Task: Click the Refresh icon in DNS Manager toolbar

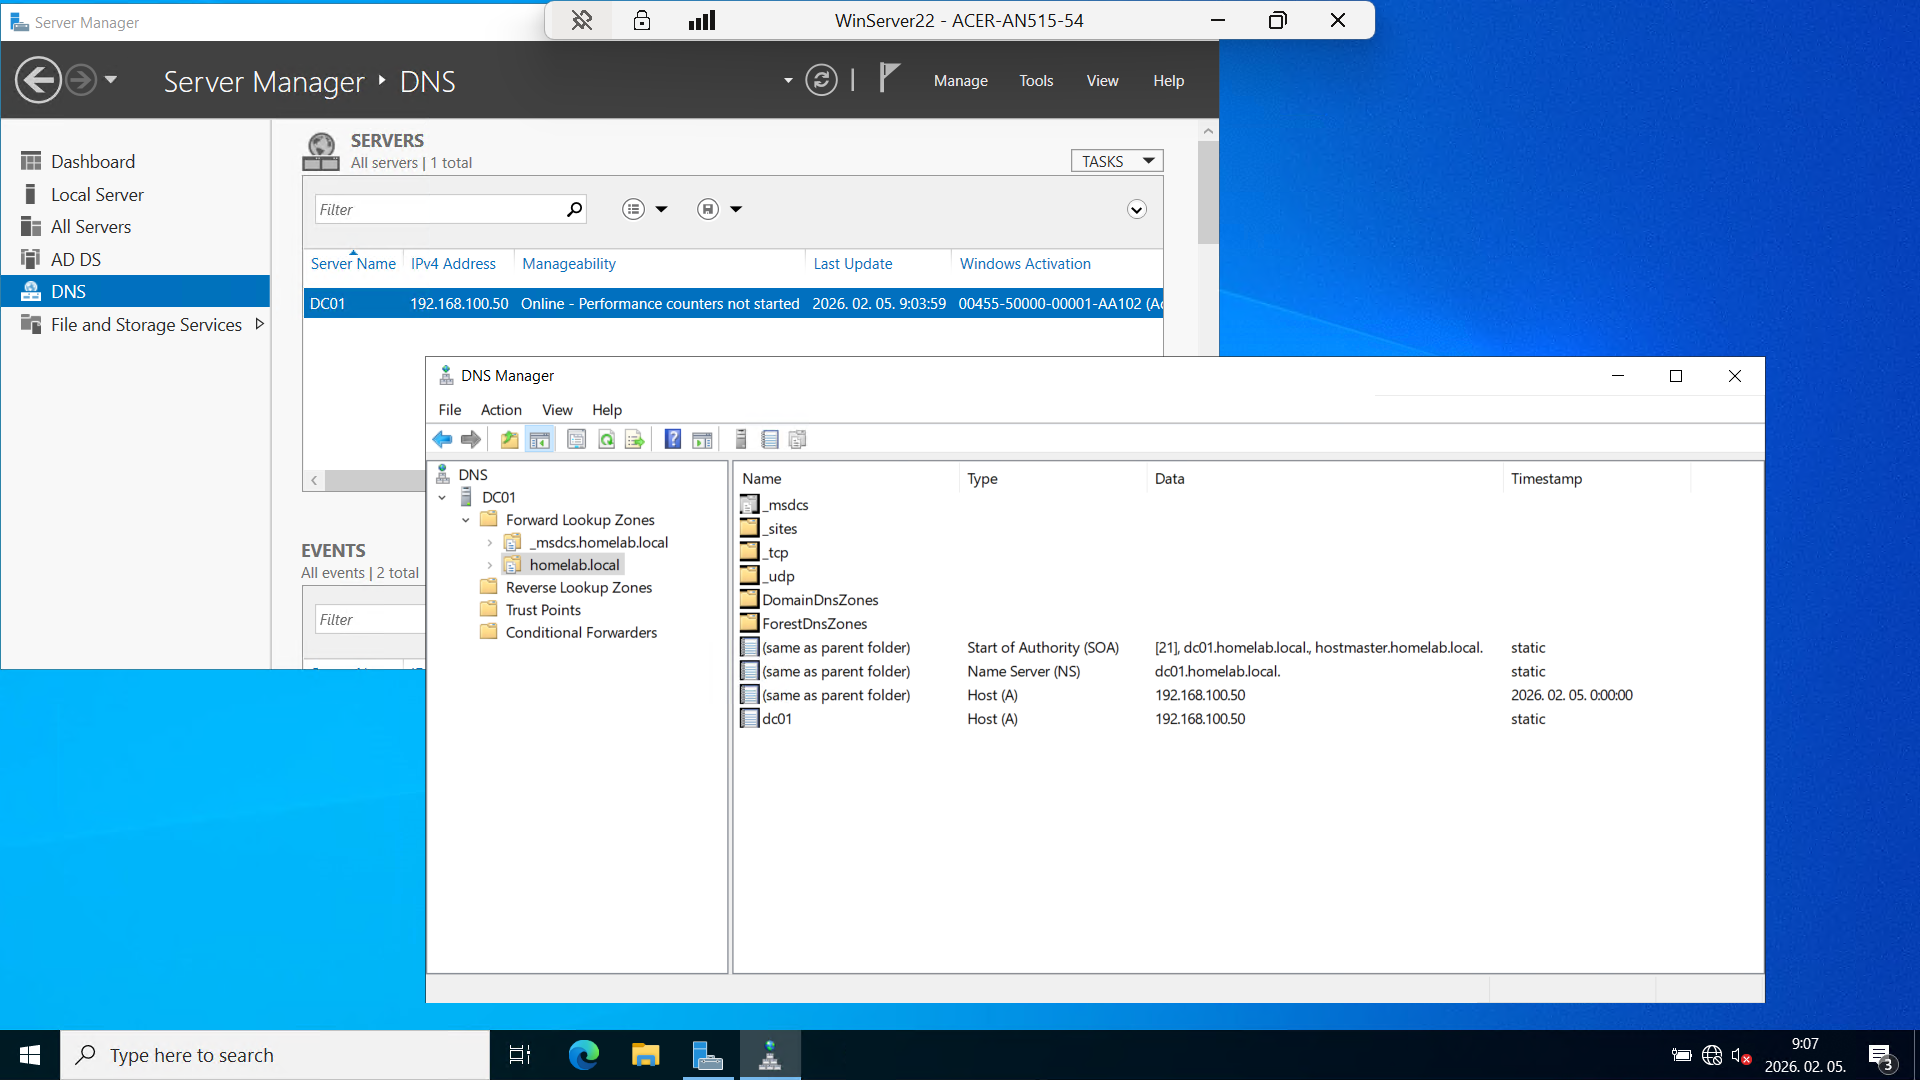Action: tap(607, 439)
